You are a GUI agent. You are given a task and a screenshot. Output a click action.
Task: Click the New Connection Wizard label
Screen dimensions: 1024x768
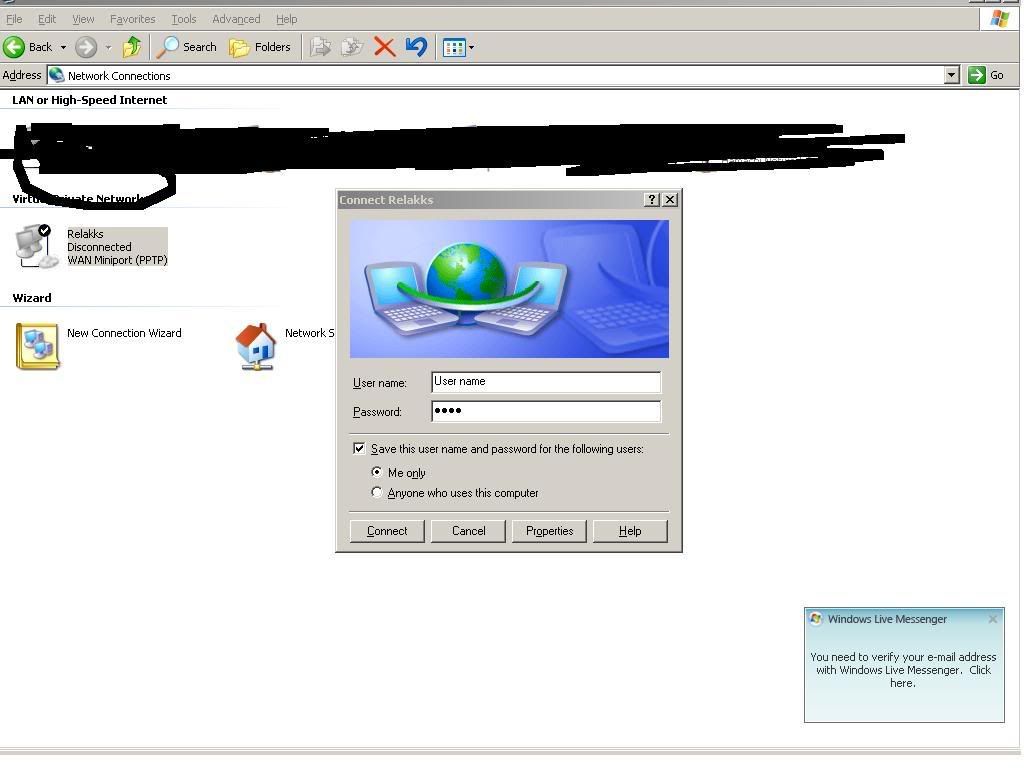coord(124,333)
